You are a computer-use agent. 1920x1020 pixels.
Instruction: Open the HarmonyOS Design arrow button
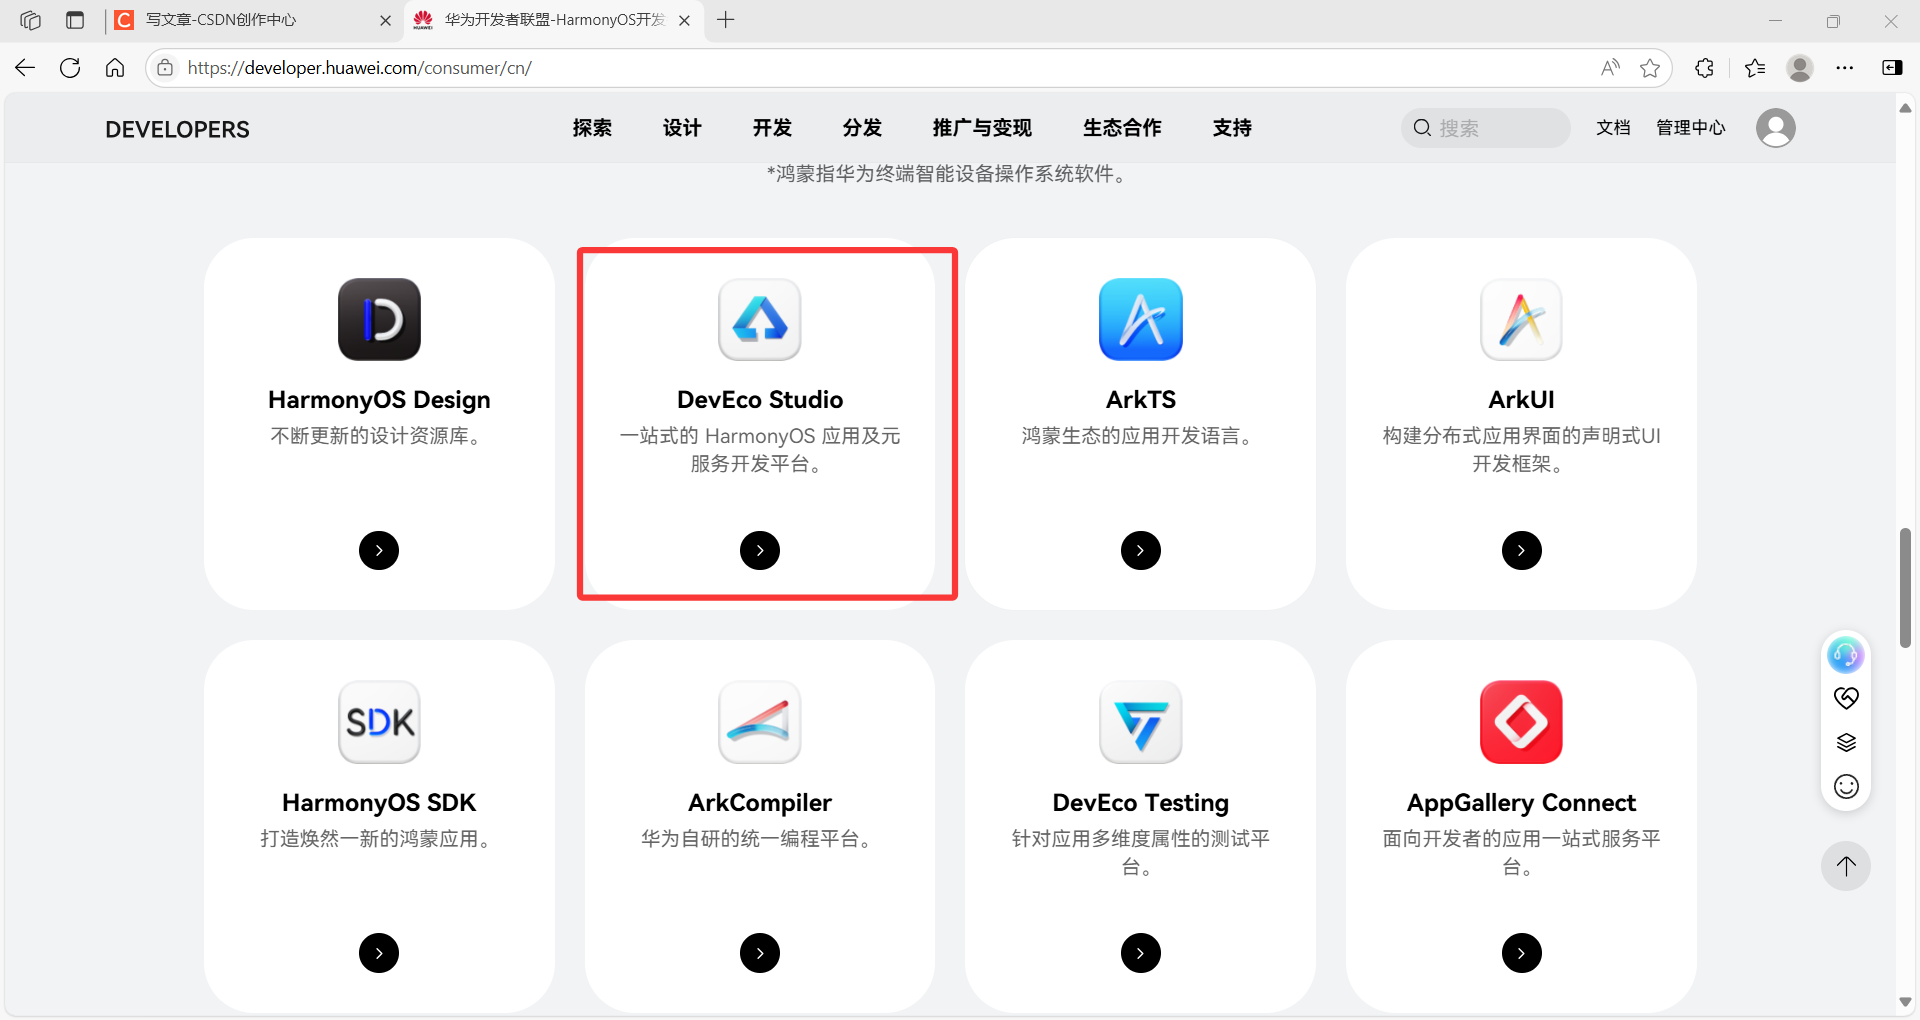point(379,550)
